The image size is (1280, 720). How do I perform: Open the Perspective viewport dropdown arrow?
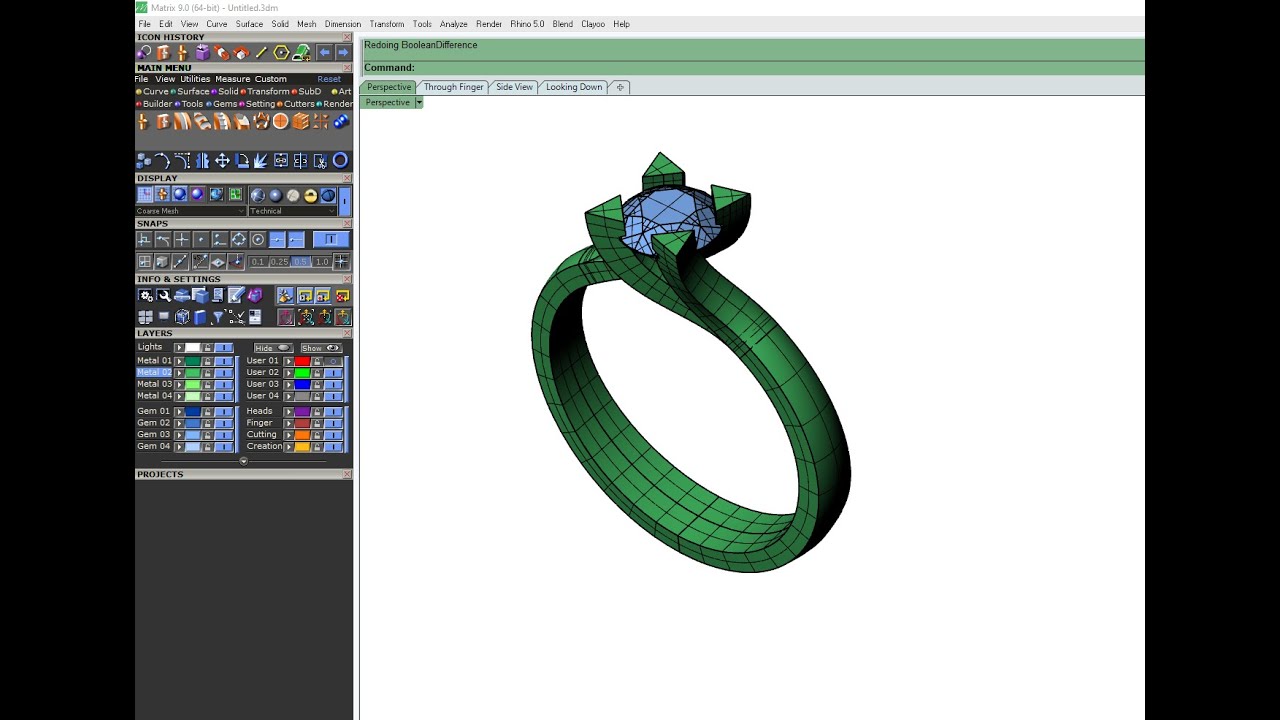click(419, 102)
